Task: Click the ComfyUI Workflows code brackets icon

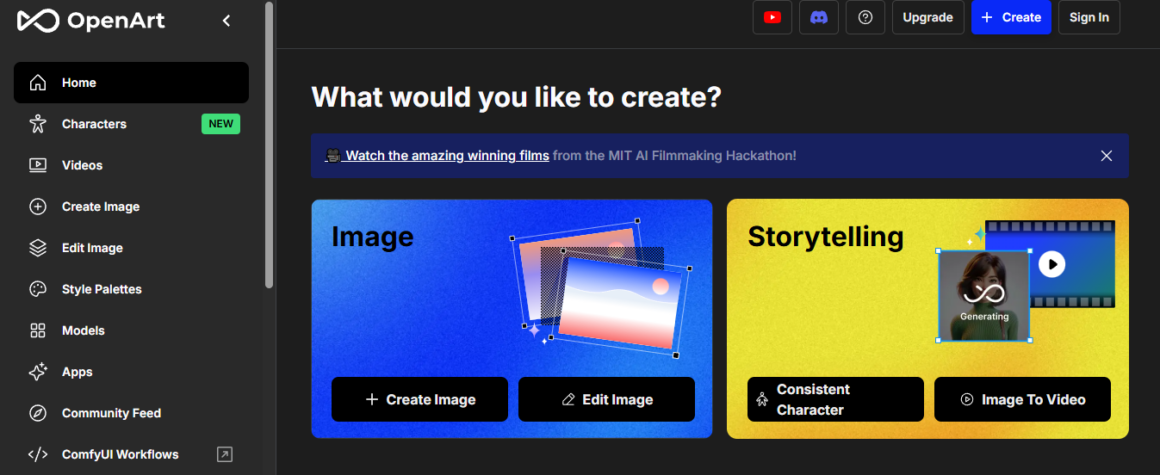Action: 38,454
